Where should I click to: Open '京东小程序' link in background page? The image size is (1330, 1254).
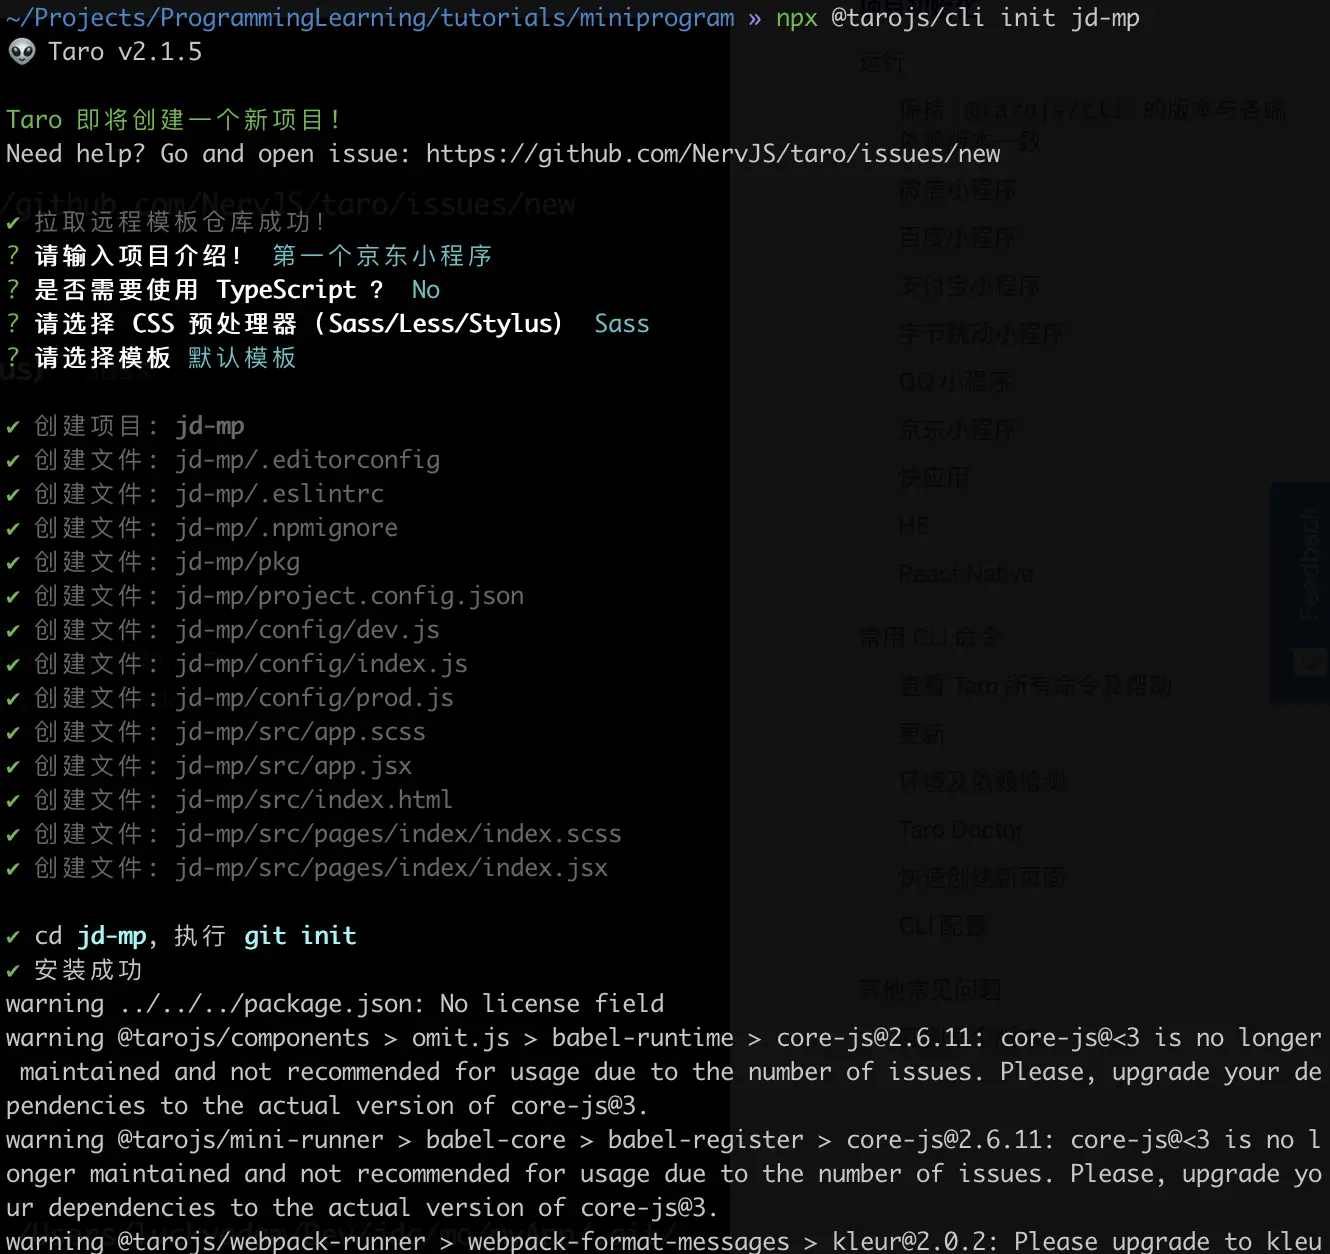click(x=958, y=430)
